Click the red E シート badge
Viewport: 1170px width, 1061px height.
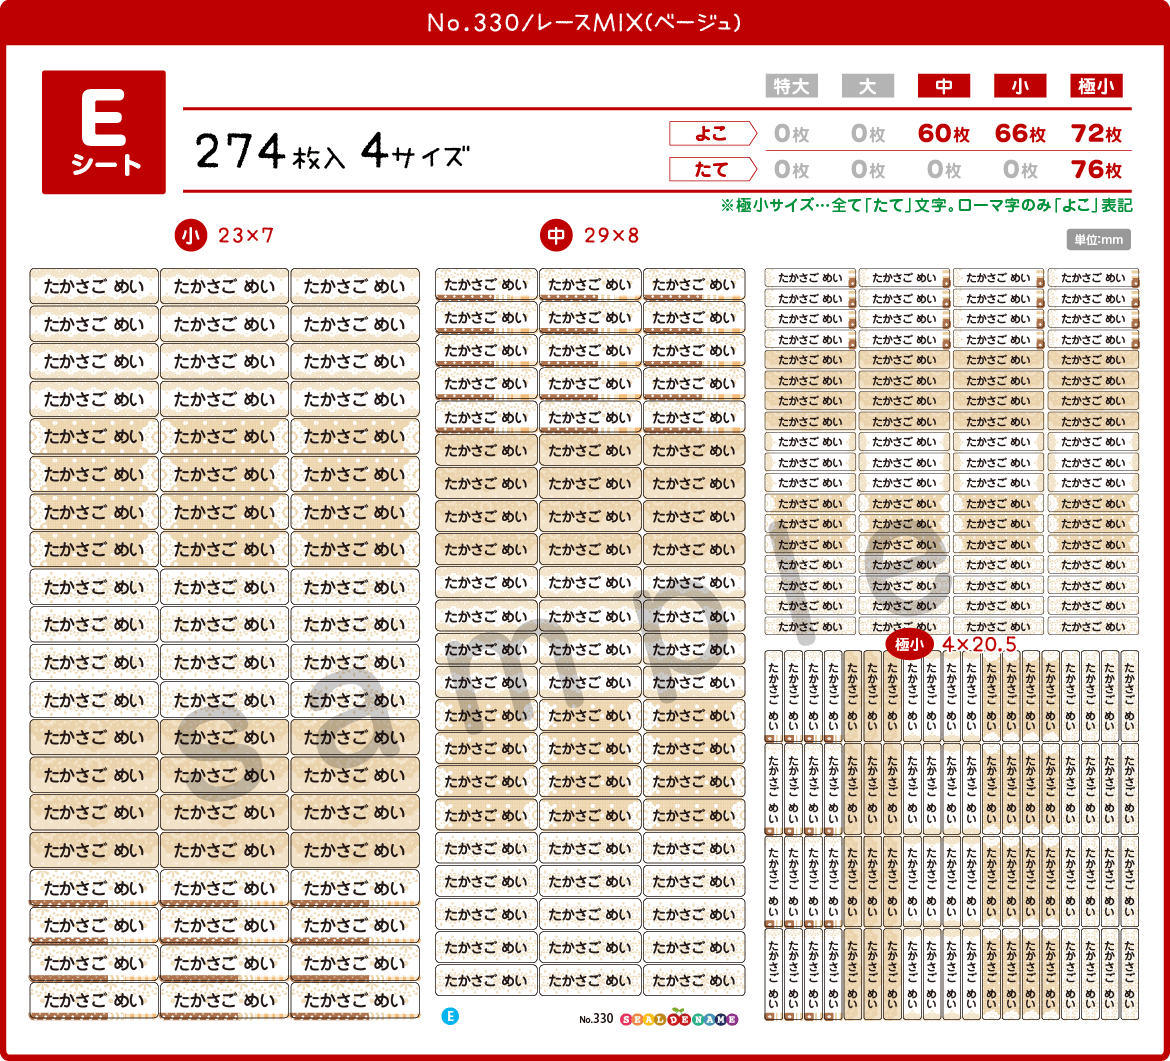point(104,132)
